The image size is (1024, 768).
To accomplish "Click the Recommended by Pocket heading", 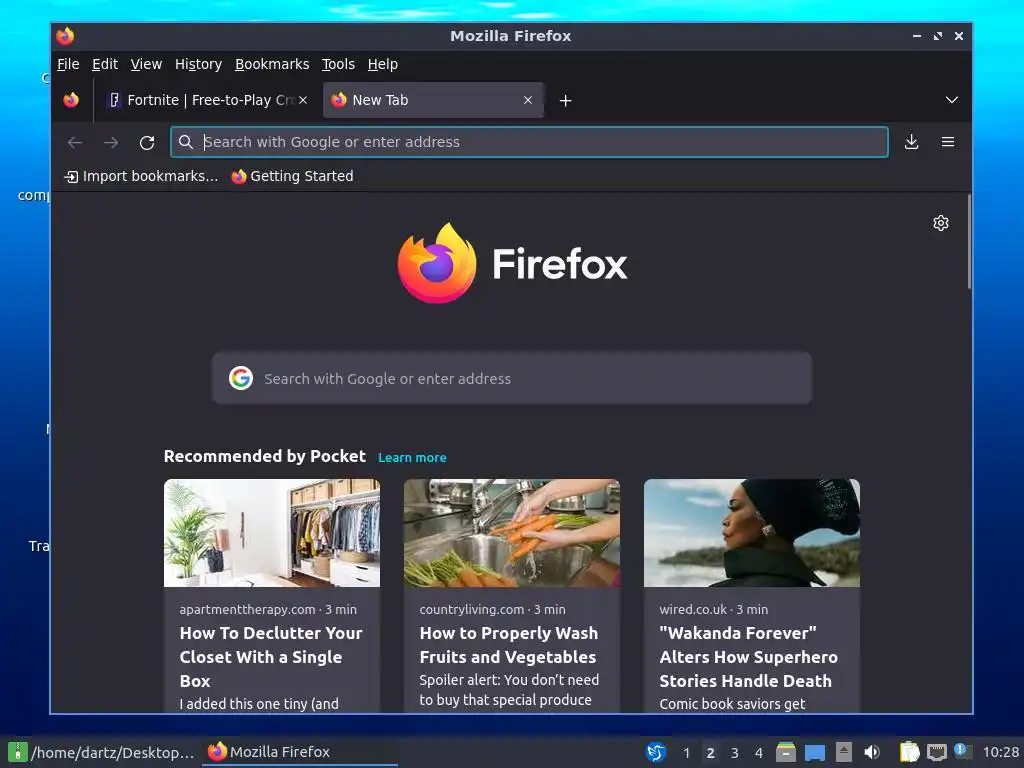I will pyautogui.click(x=264, y=456).
